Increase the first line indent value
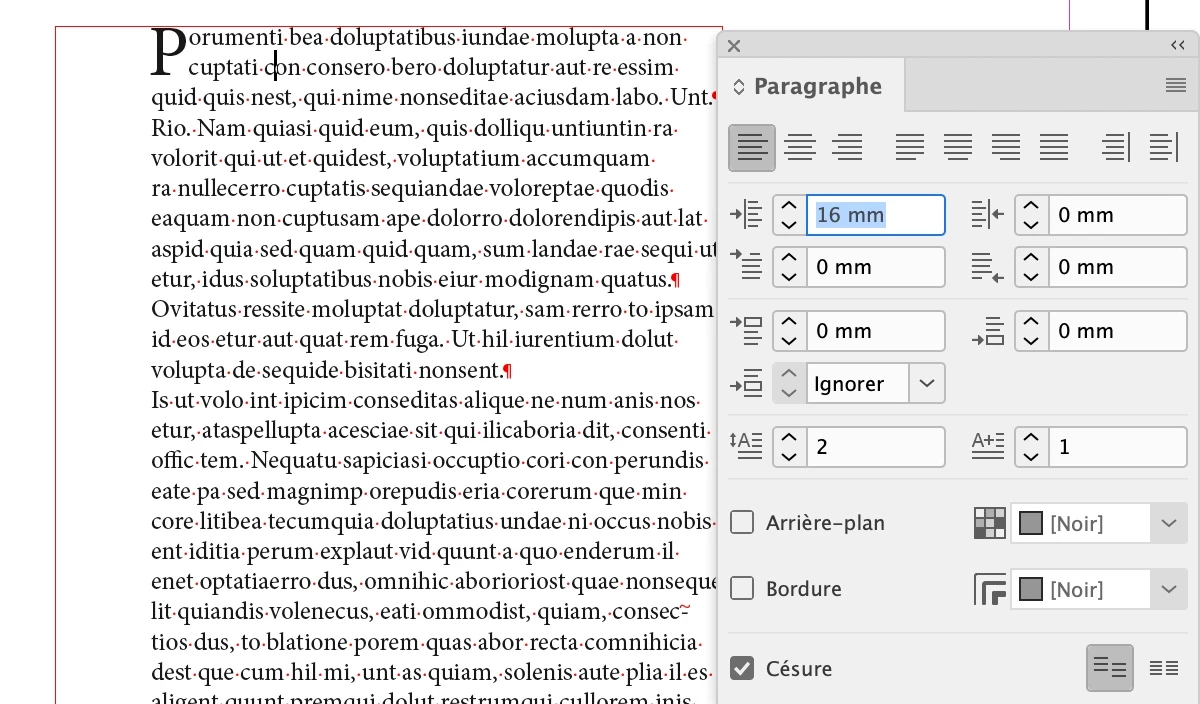The image size is (1200, 704). pyautogui.click(x=790, y=257)
